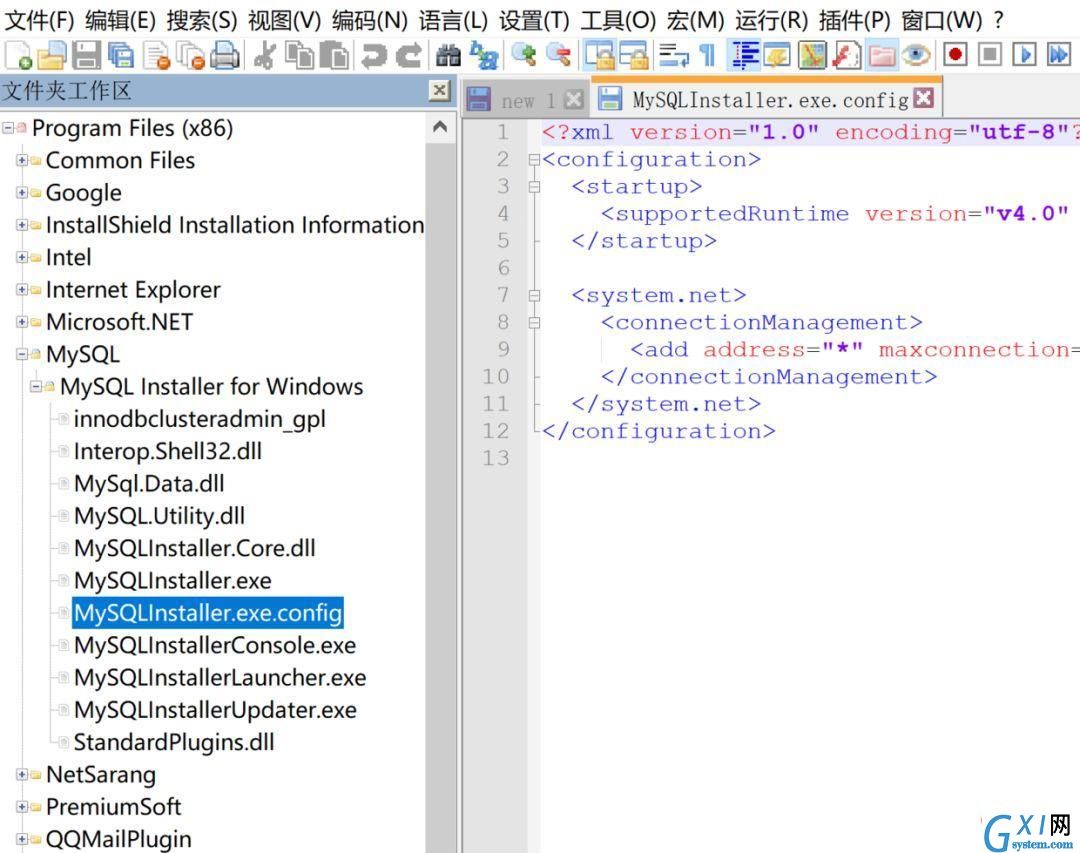Print the document using the printer icon
Screen dimensions: 1080x853
click(x=225, y=55)
